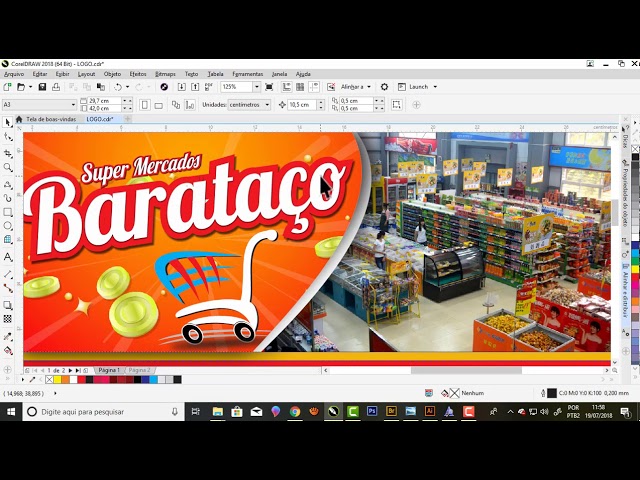This screenshot has width=640, height=480.
Task: Pick the cyan swatch in document palette
Action: [153, 380]
